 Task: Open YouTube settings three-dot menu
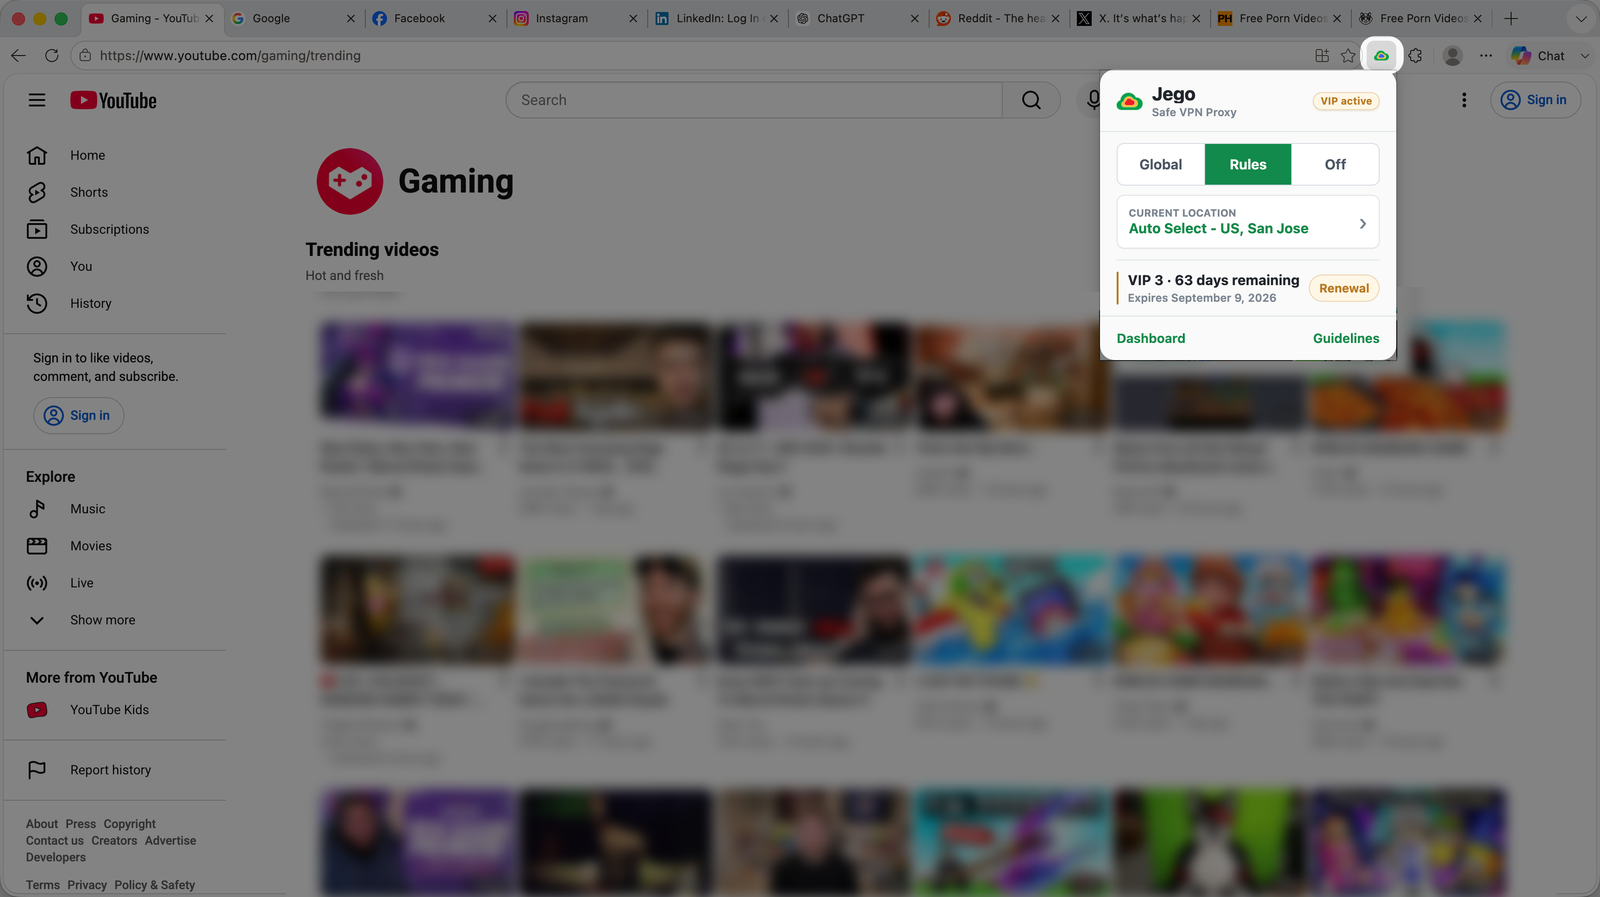coord(1464,100)
